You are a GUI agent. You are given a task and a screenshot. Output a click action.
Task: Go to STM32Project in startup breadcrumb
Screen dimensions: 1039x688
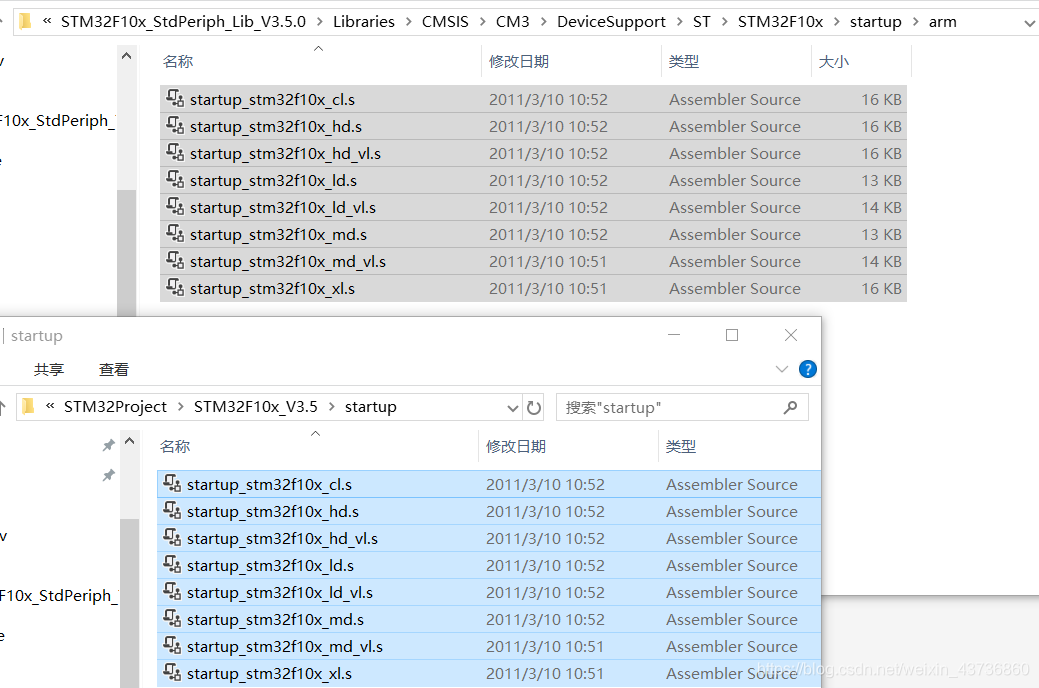(x=115, y=407)
